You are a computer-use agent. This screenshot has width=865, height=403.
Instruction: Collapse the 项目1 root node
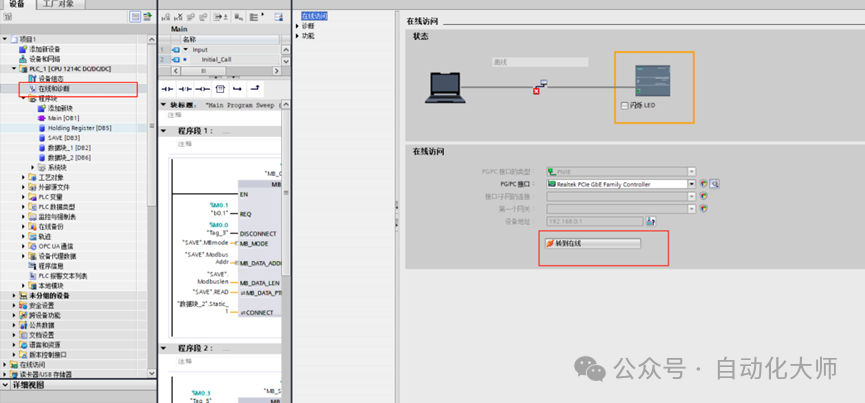click(5, 39)
